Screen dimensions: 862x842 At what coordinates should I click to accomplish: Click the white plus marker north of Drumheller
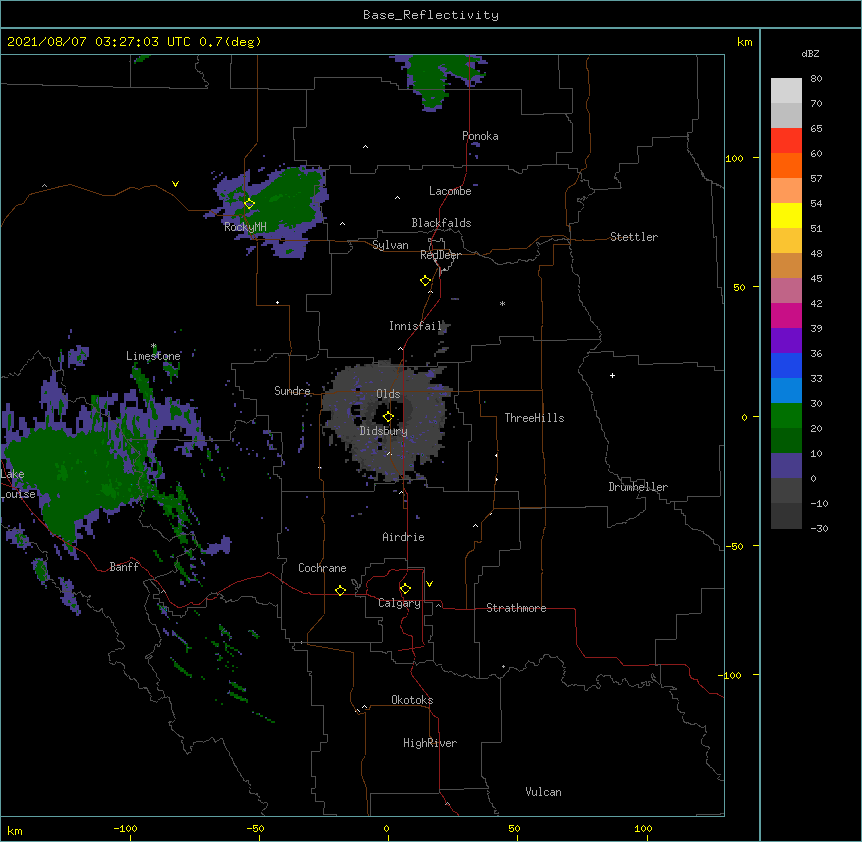(x=612, y=375)
